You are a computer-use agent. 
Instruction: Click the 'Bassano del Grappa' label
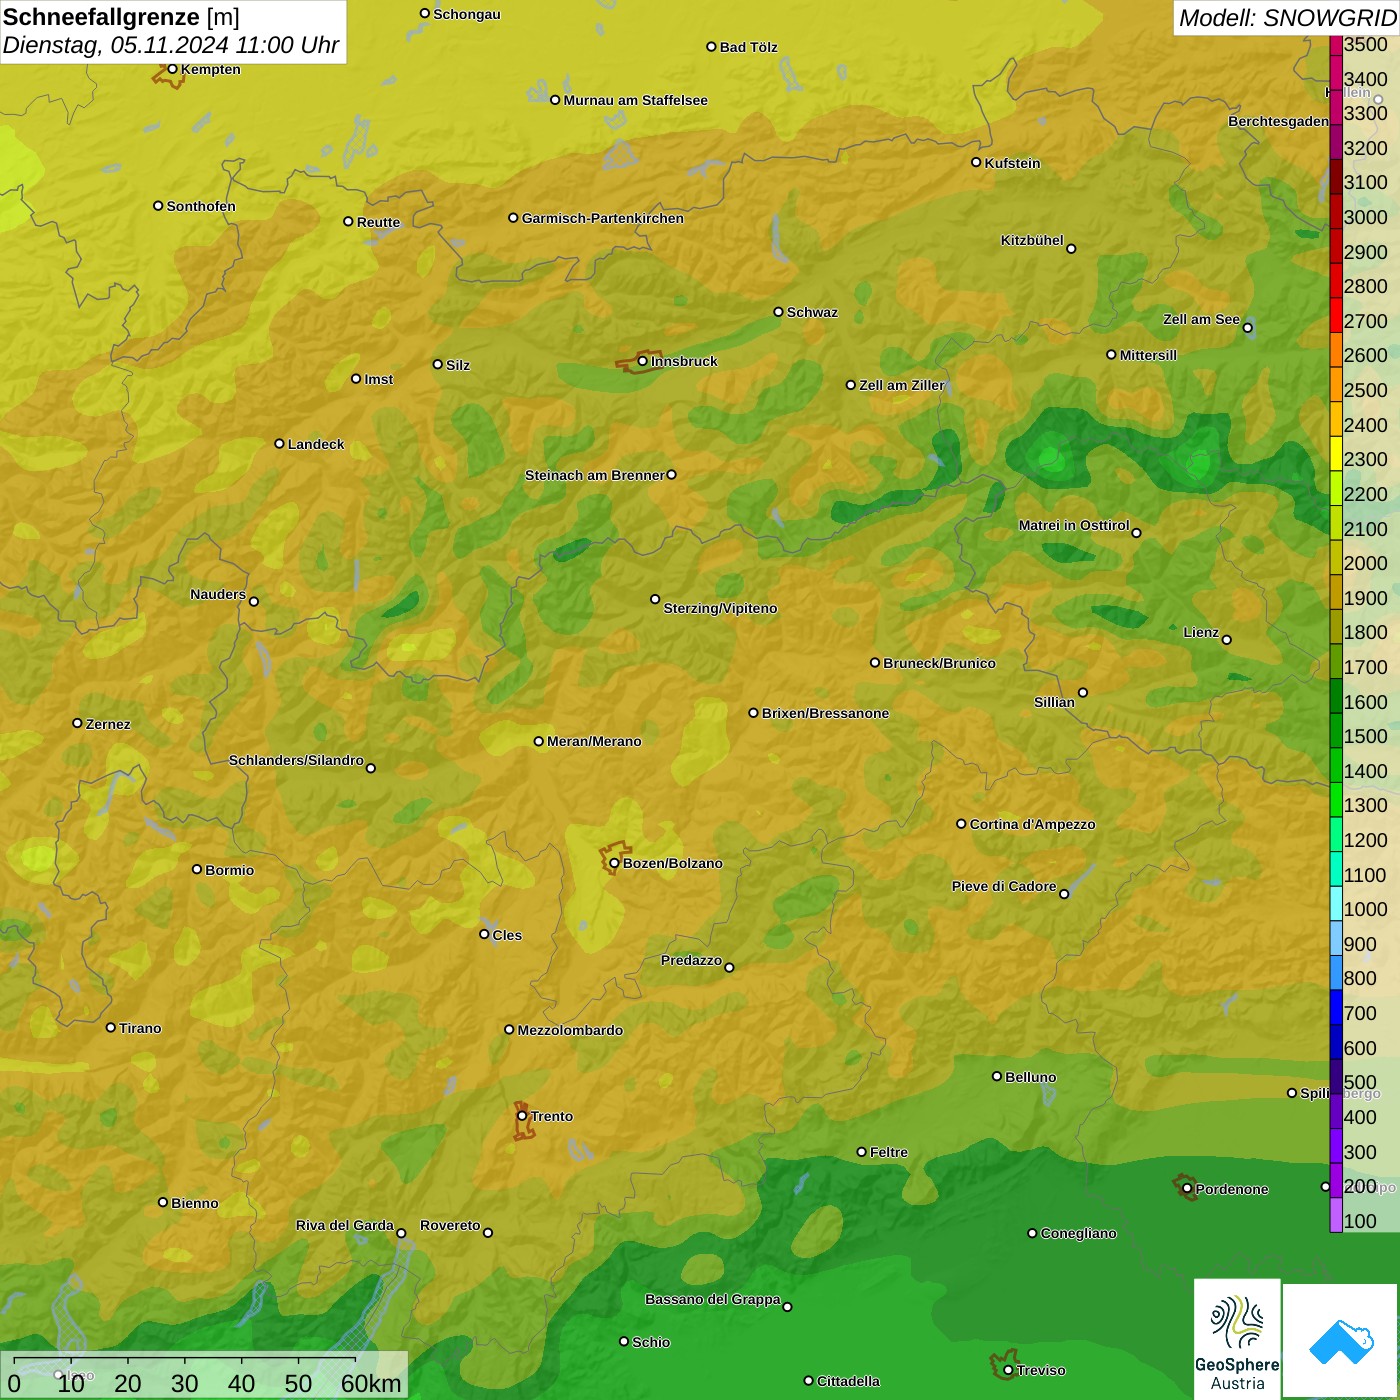coord(713,1299)
